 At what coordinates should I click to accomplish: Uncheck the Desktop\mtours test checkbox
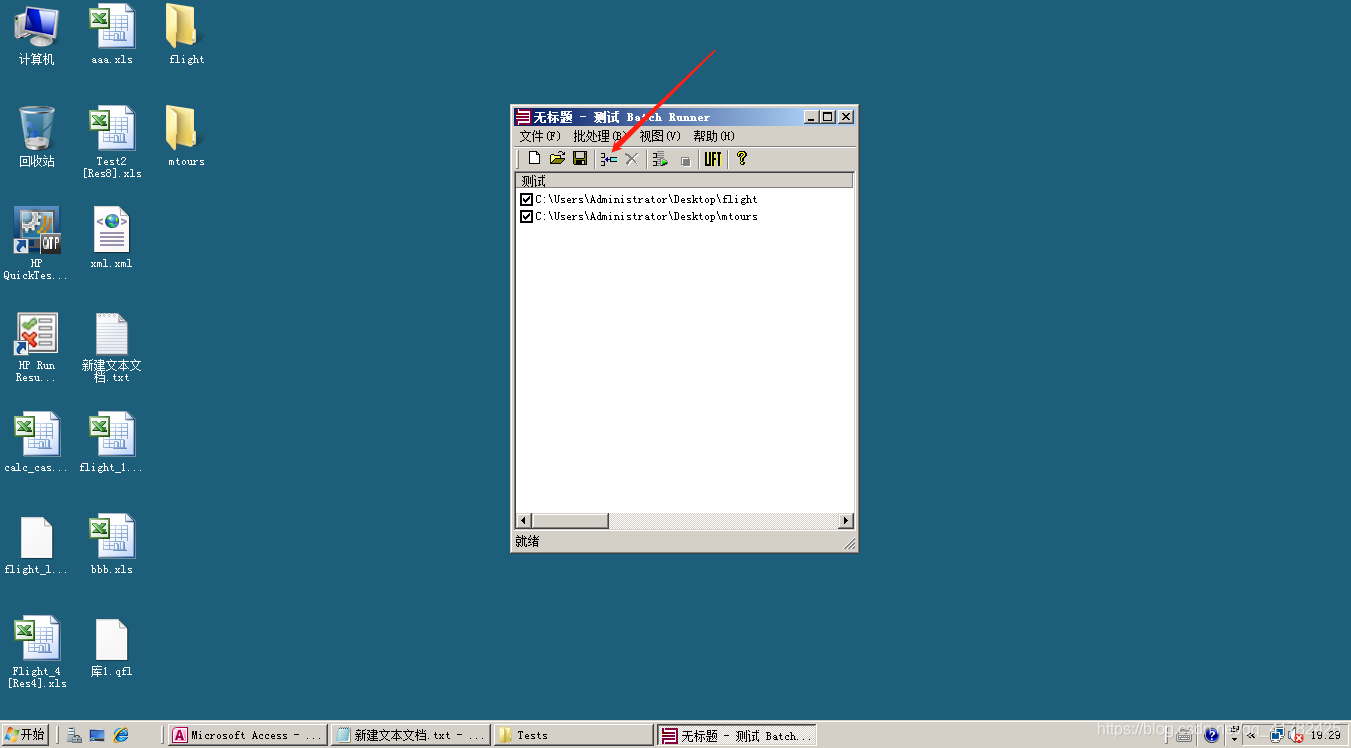(526, 216)
